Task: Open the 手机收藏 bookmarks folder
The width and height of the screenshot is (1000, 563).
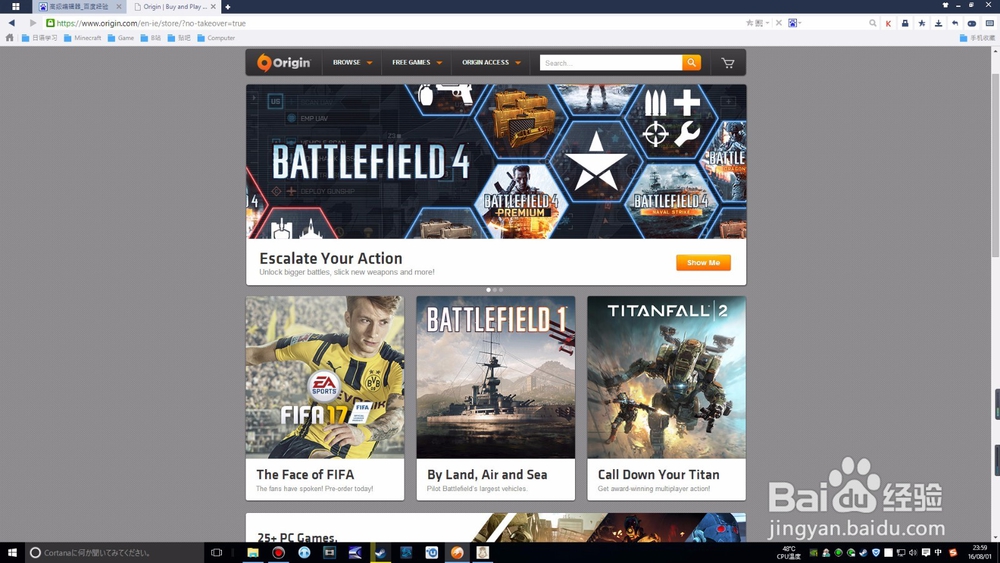Action: pyautogui.click(x=977, y=38)
